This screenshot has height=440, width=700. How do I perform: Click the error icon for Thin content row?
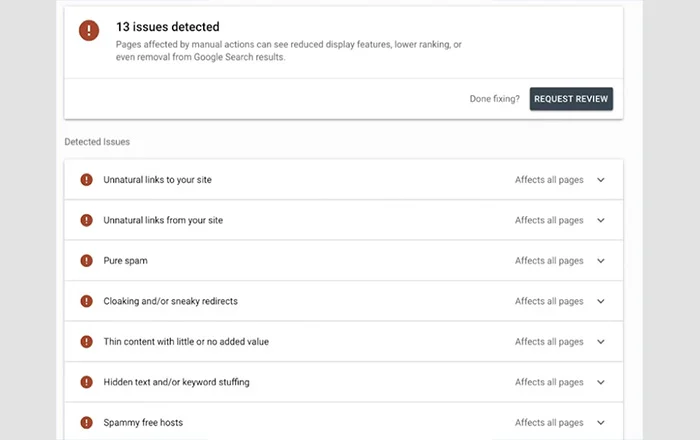click(x=86, y=341)
